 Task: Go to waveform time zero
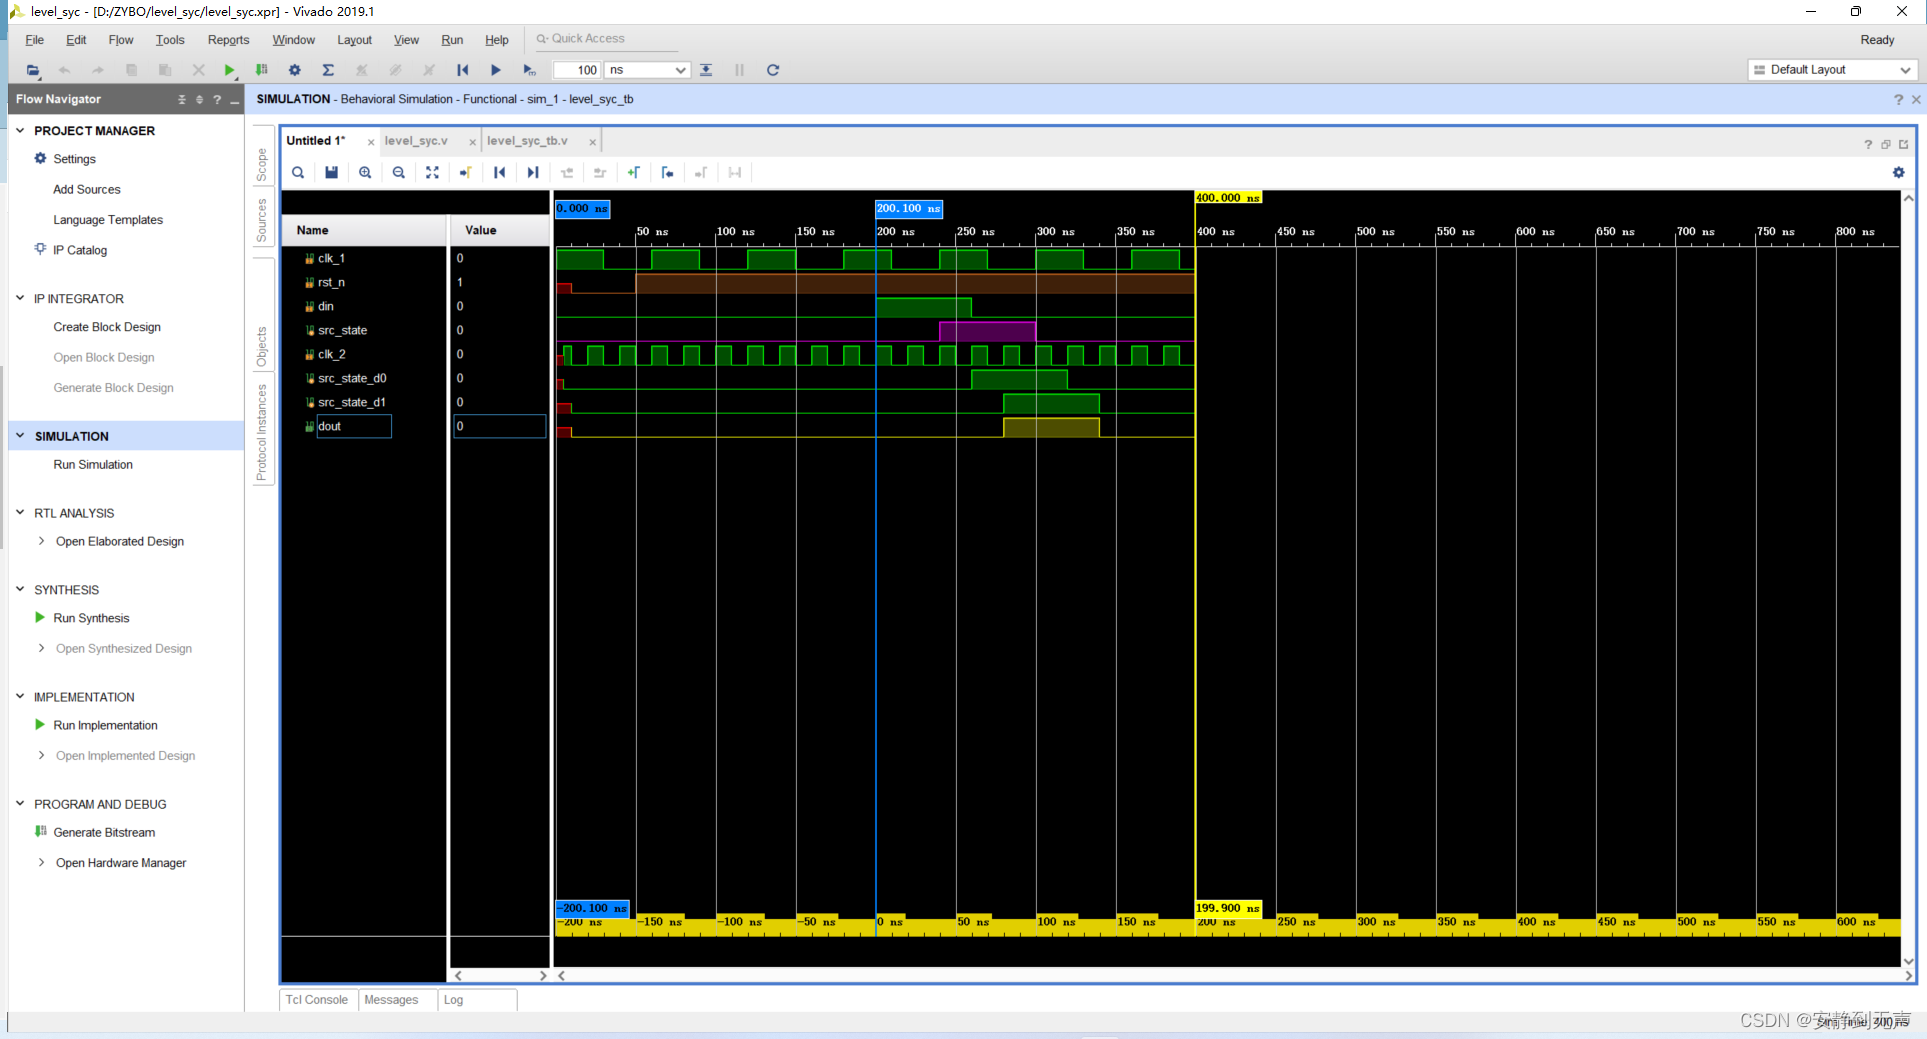(x=499, y=172)
